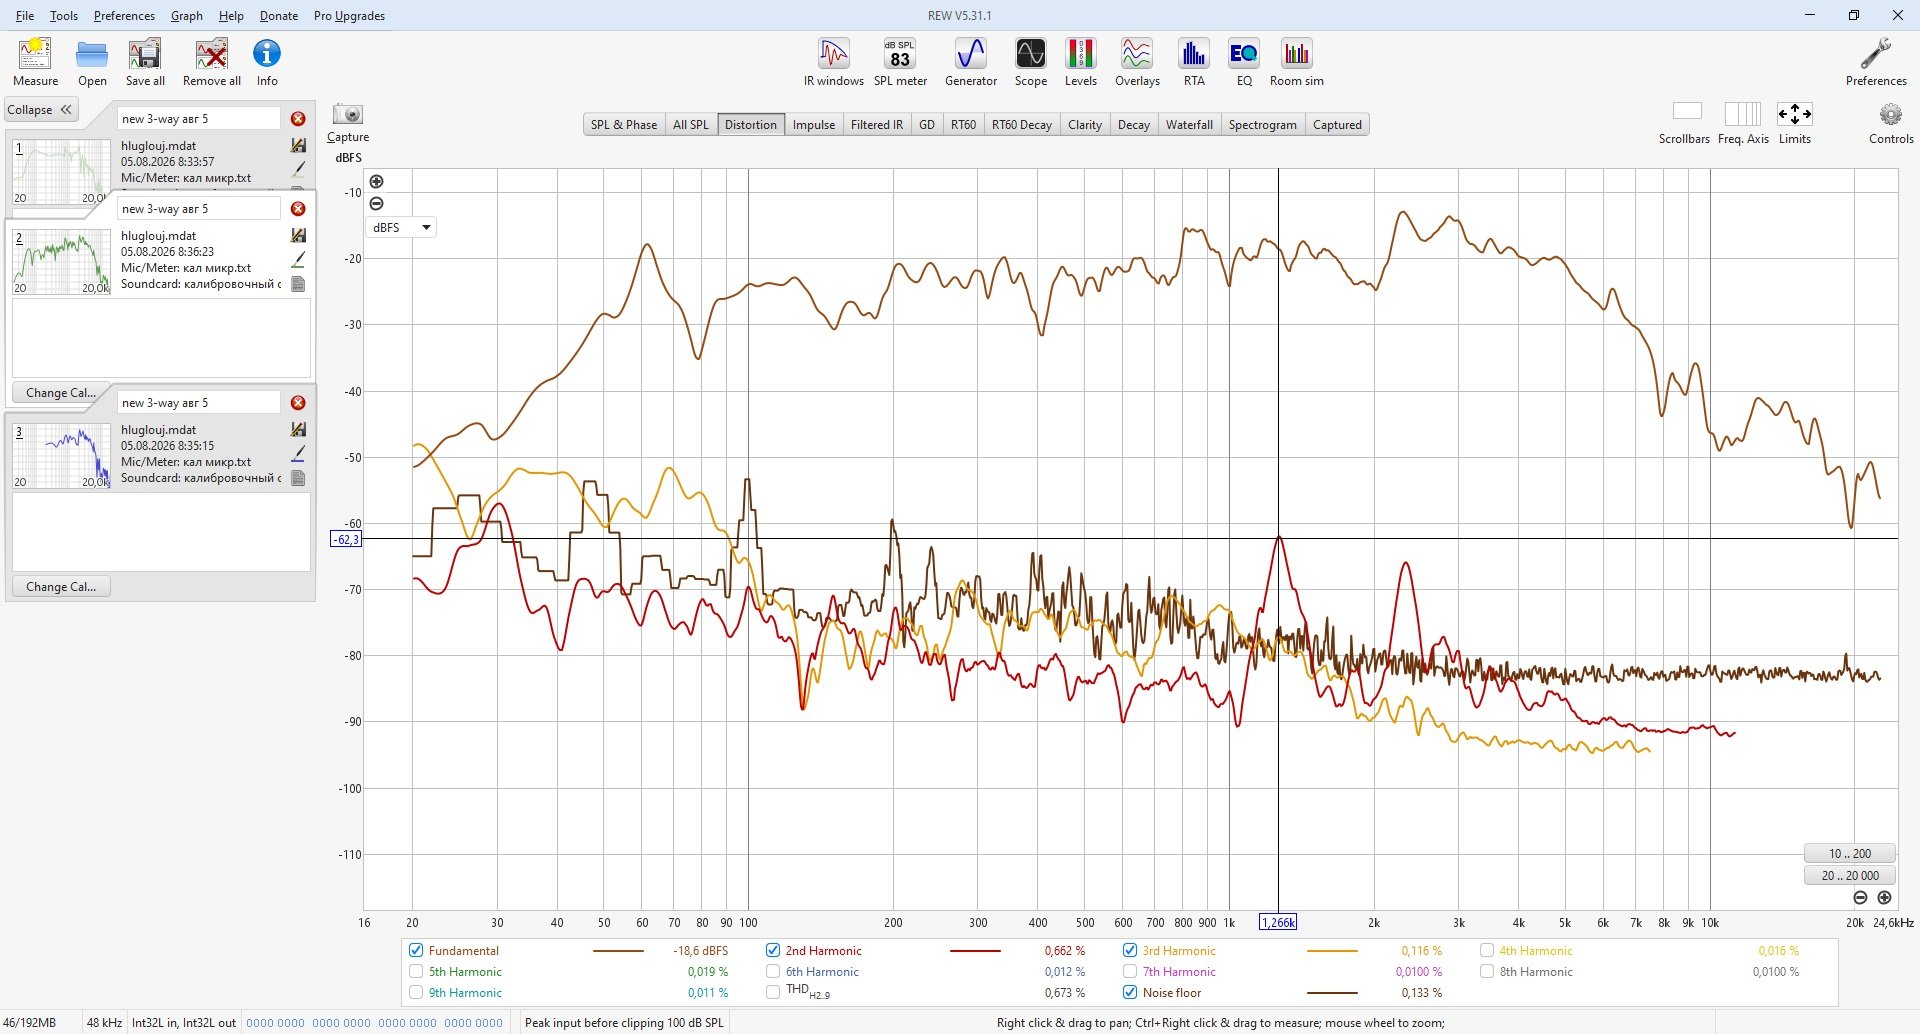Remove the first measurement with red X
The image size is (1920, 1034).
[298, 119]
